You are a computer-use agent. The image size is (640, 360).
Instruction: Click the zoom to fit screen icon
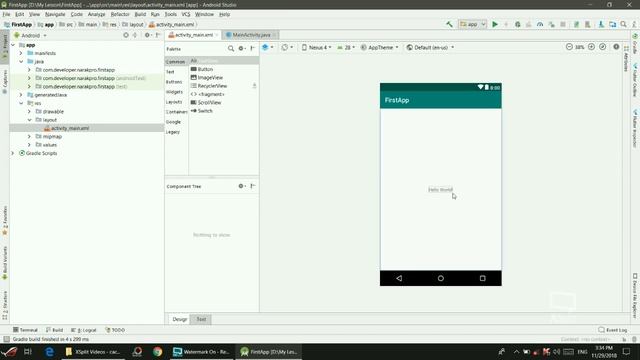(x=602, y=47)
